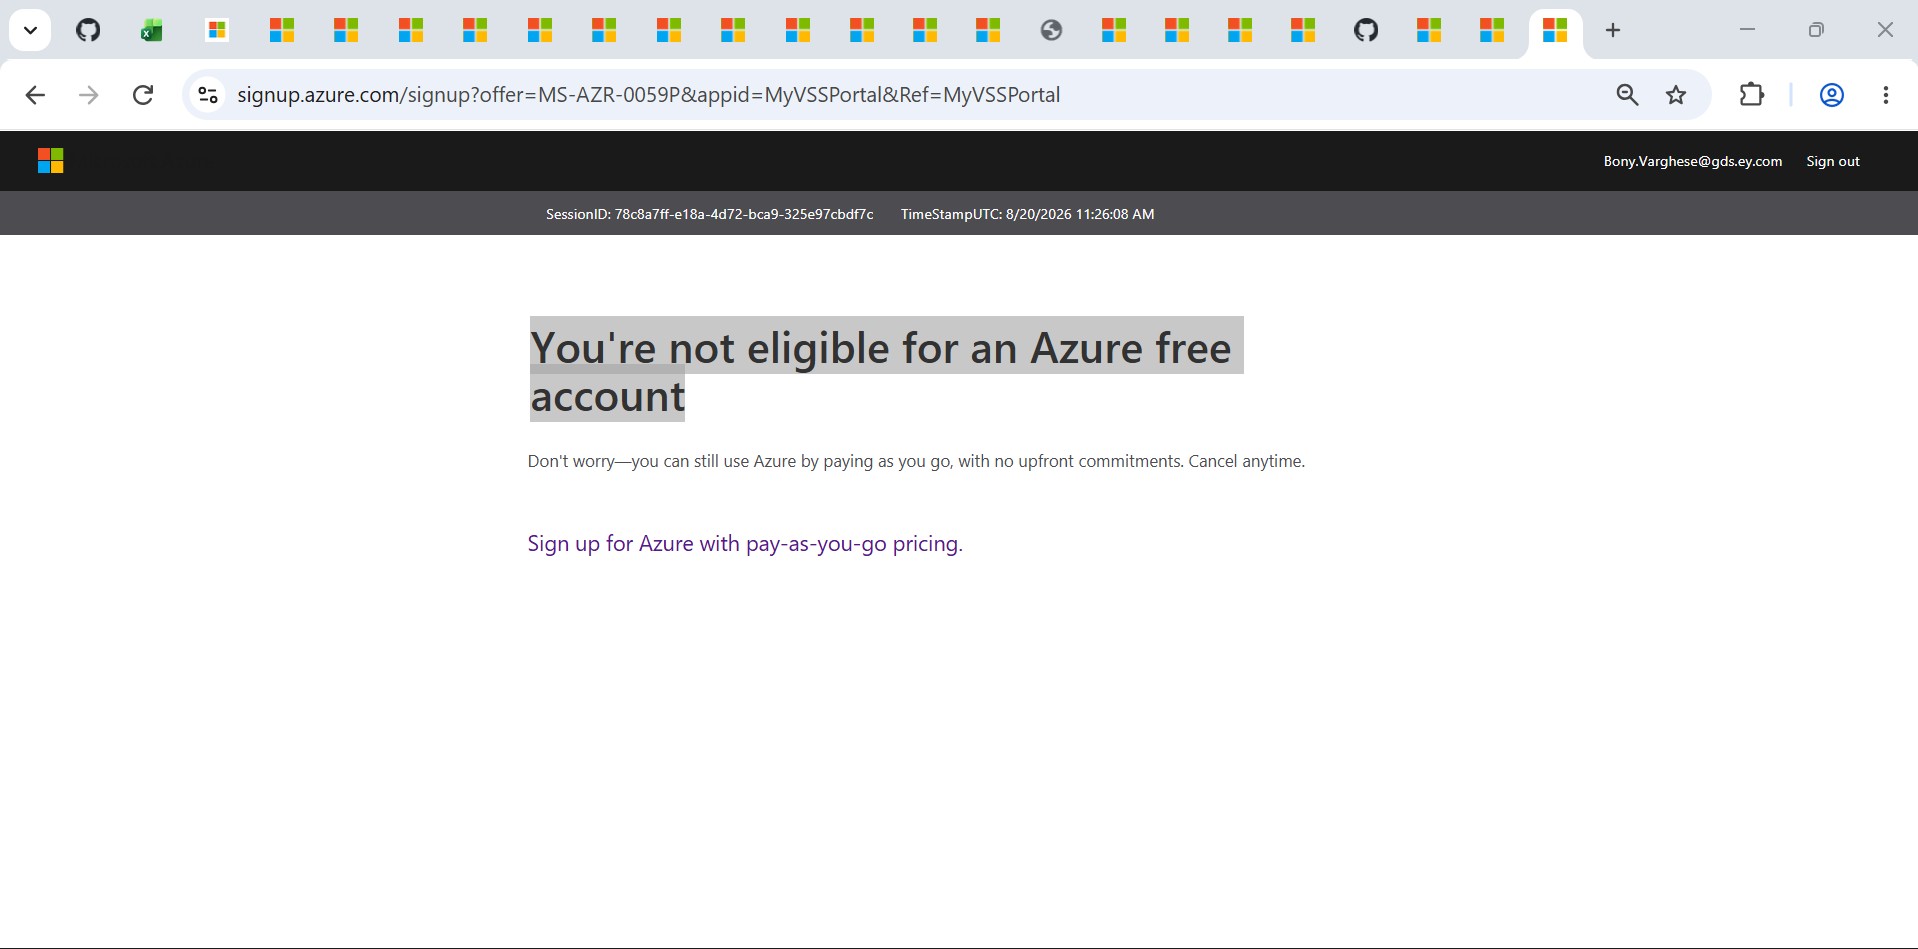Image resolution: width=1918 pixels, height=949 pixels.
Task: Restore down the Chrome window
Action: (1816, 30)
